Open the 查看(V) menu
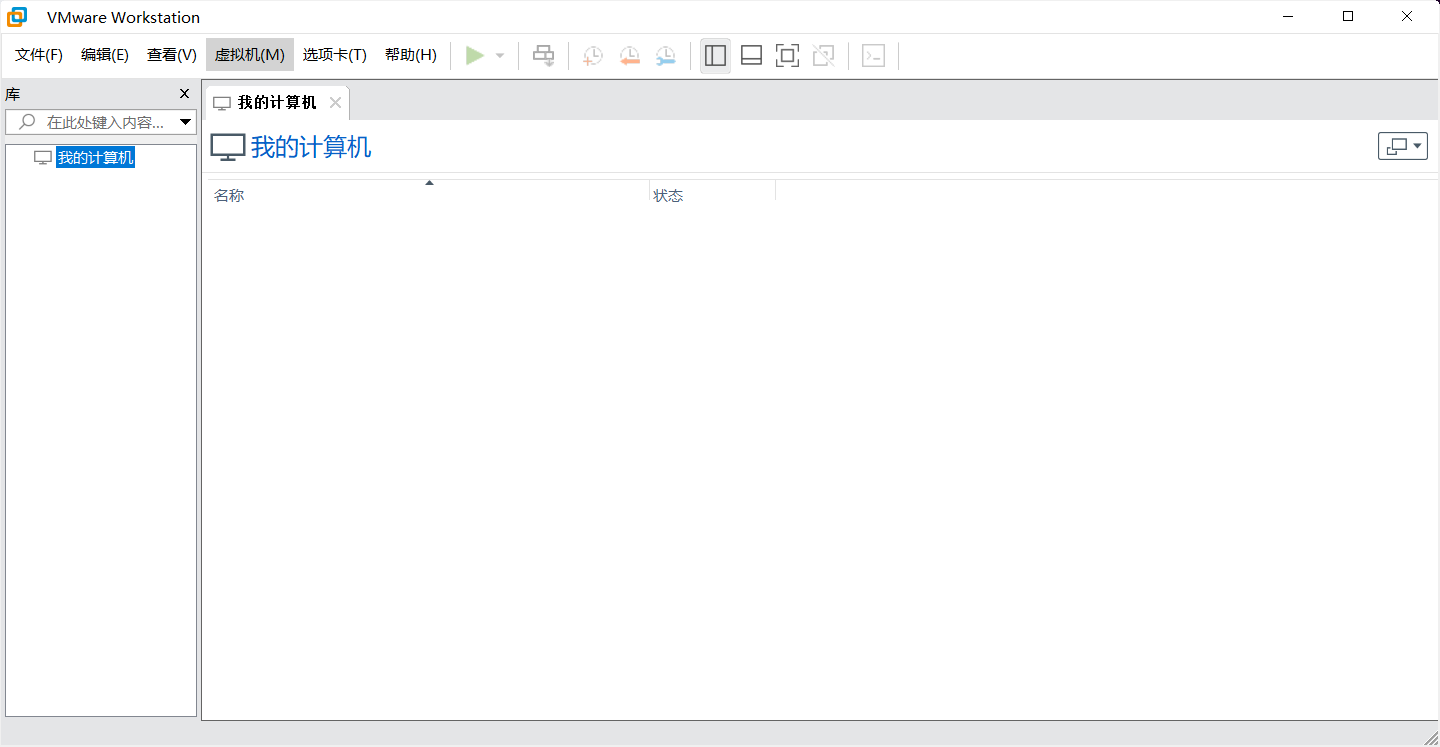 tap(172, 55)
